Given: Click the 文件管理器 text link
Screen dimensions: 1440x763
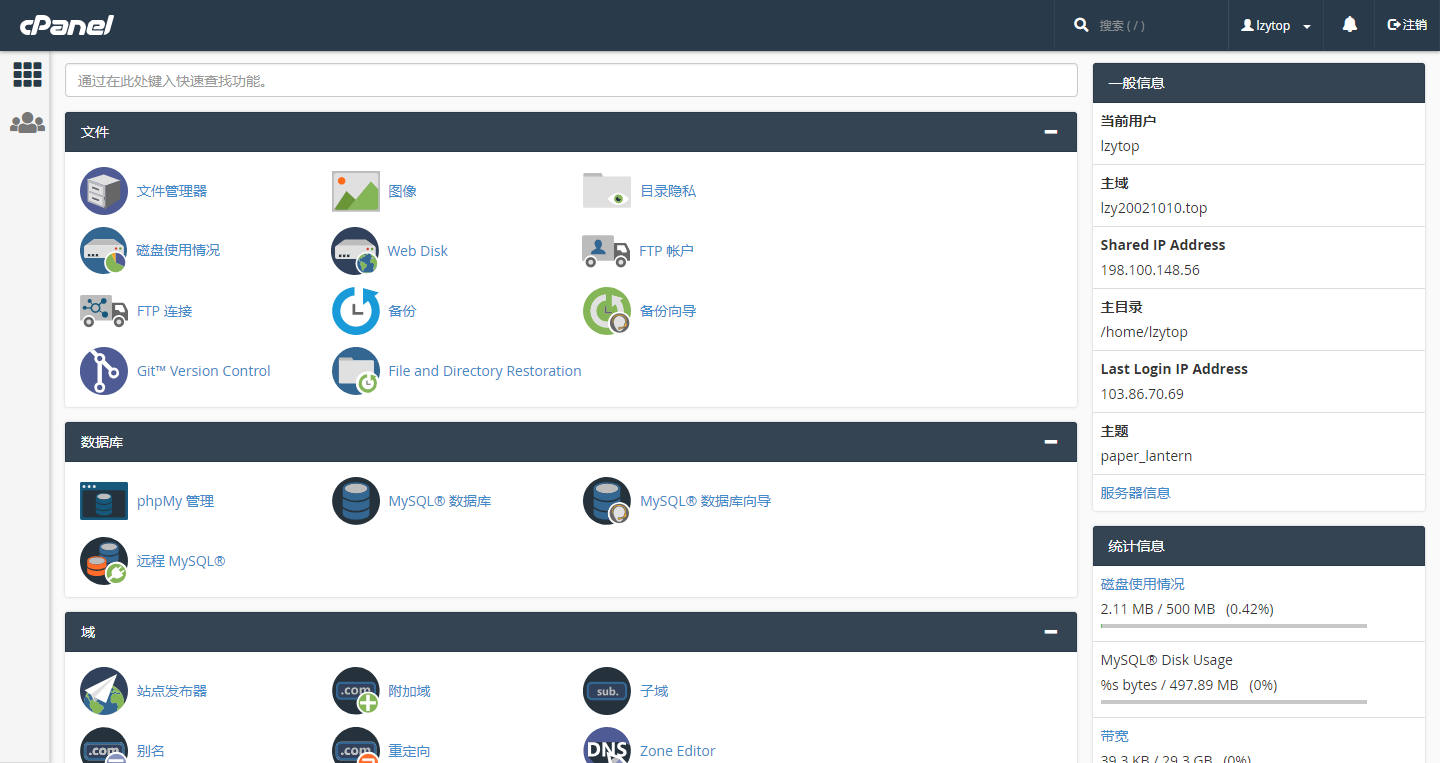Looking at the screenshot, I should pos(172,191).
